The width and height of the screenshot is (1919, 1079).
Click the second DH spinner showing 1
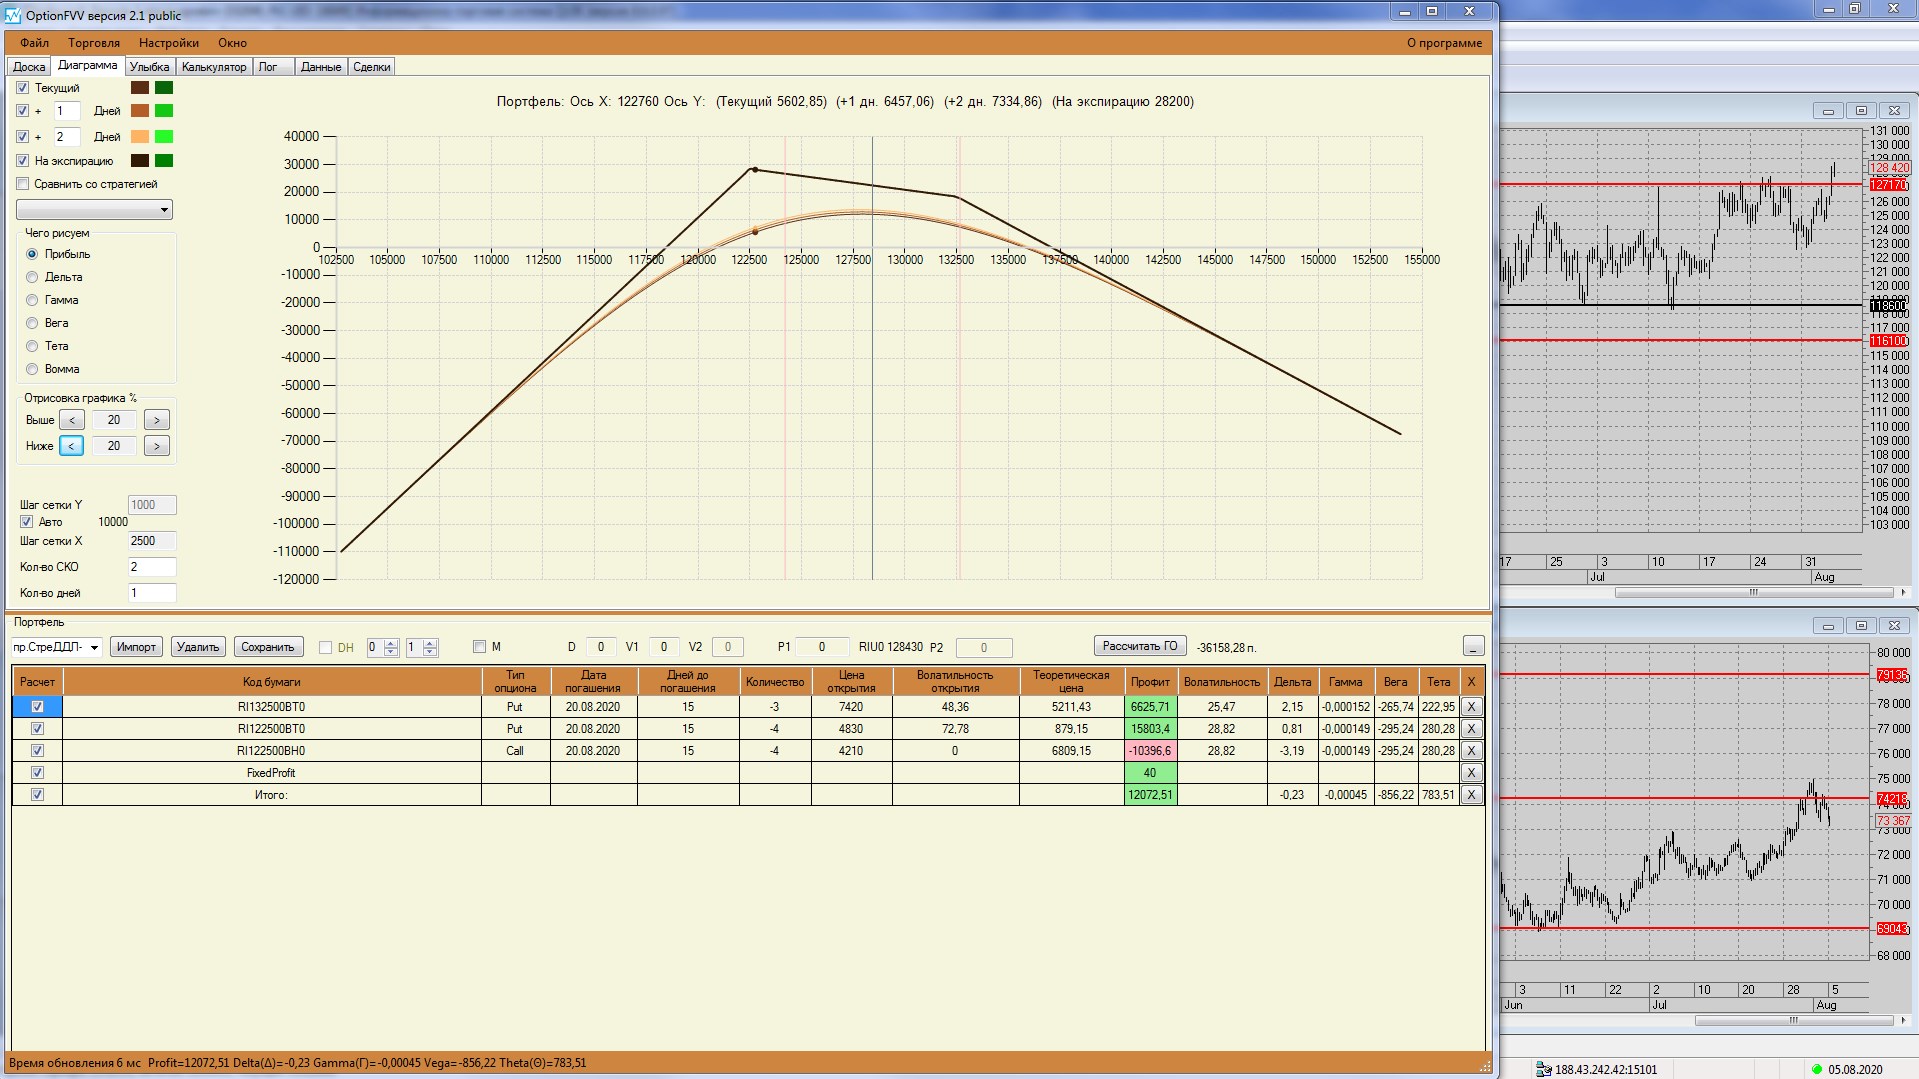(422, 647)
